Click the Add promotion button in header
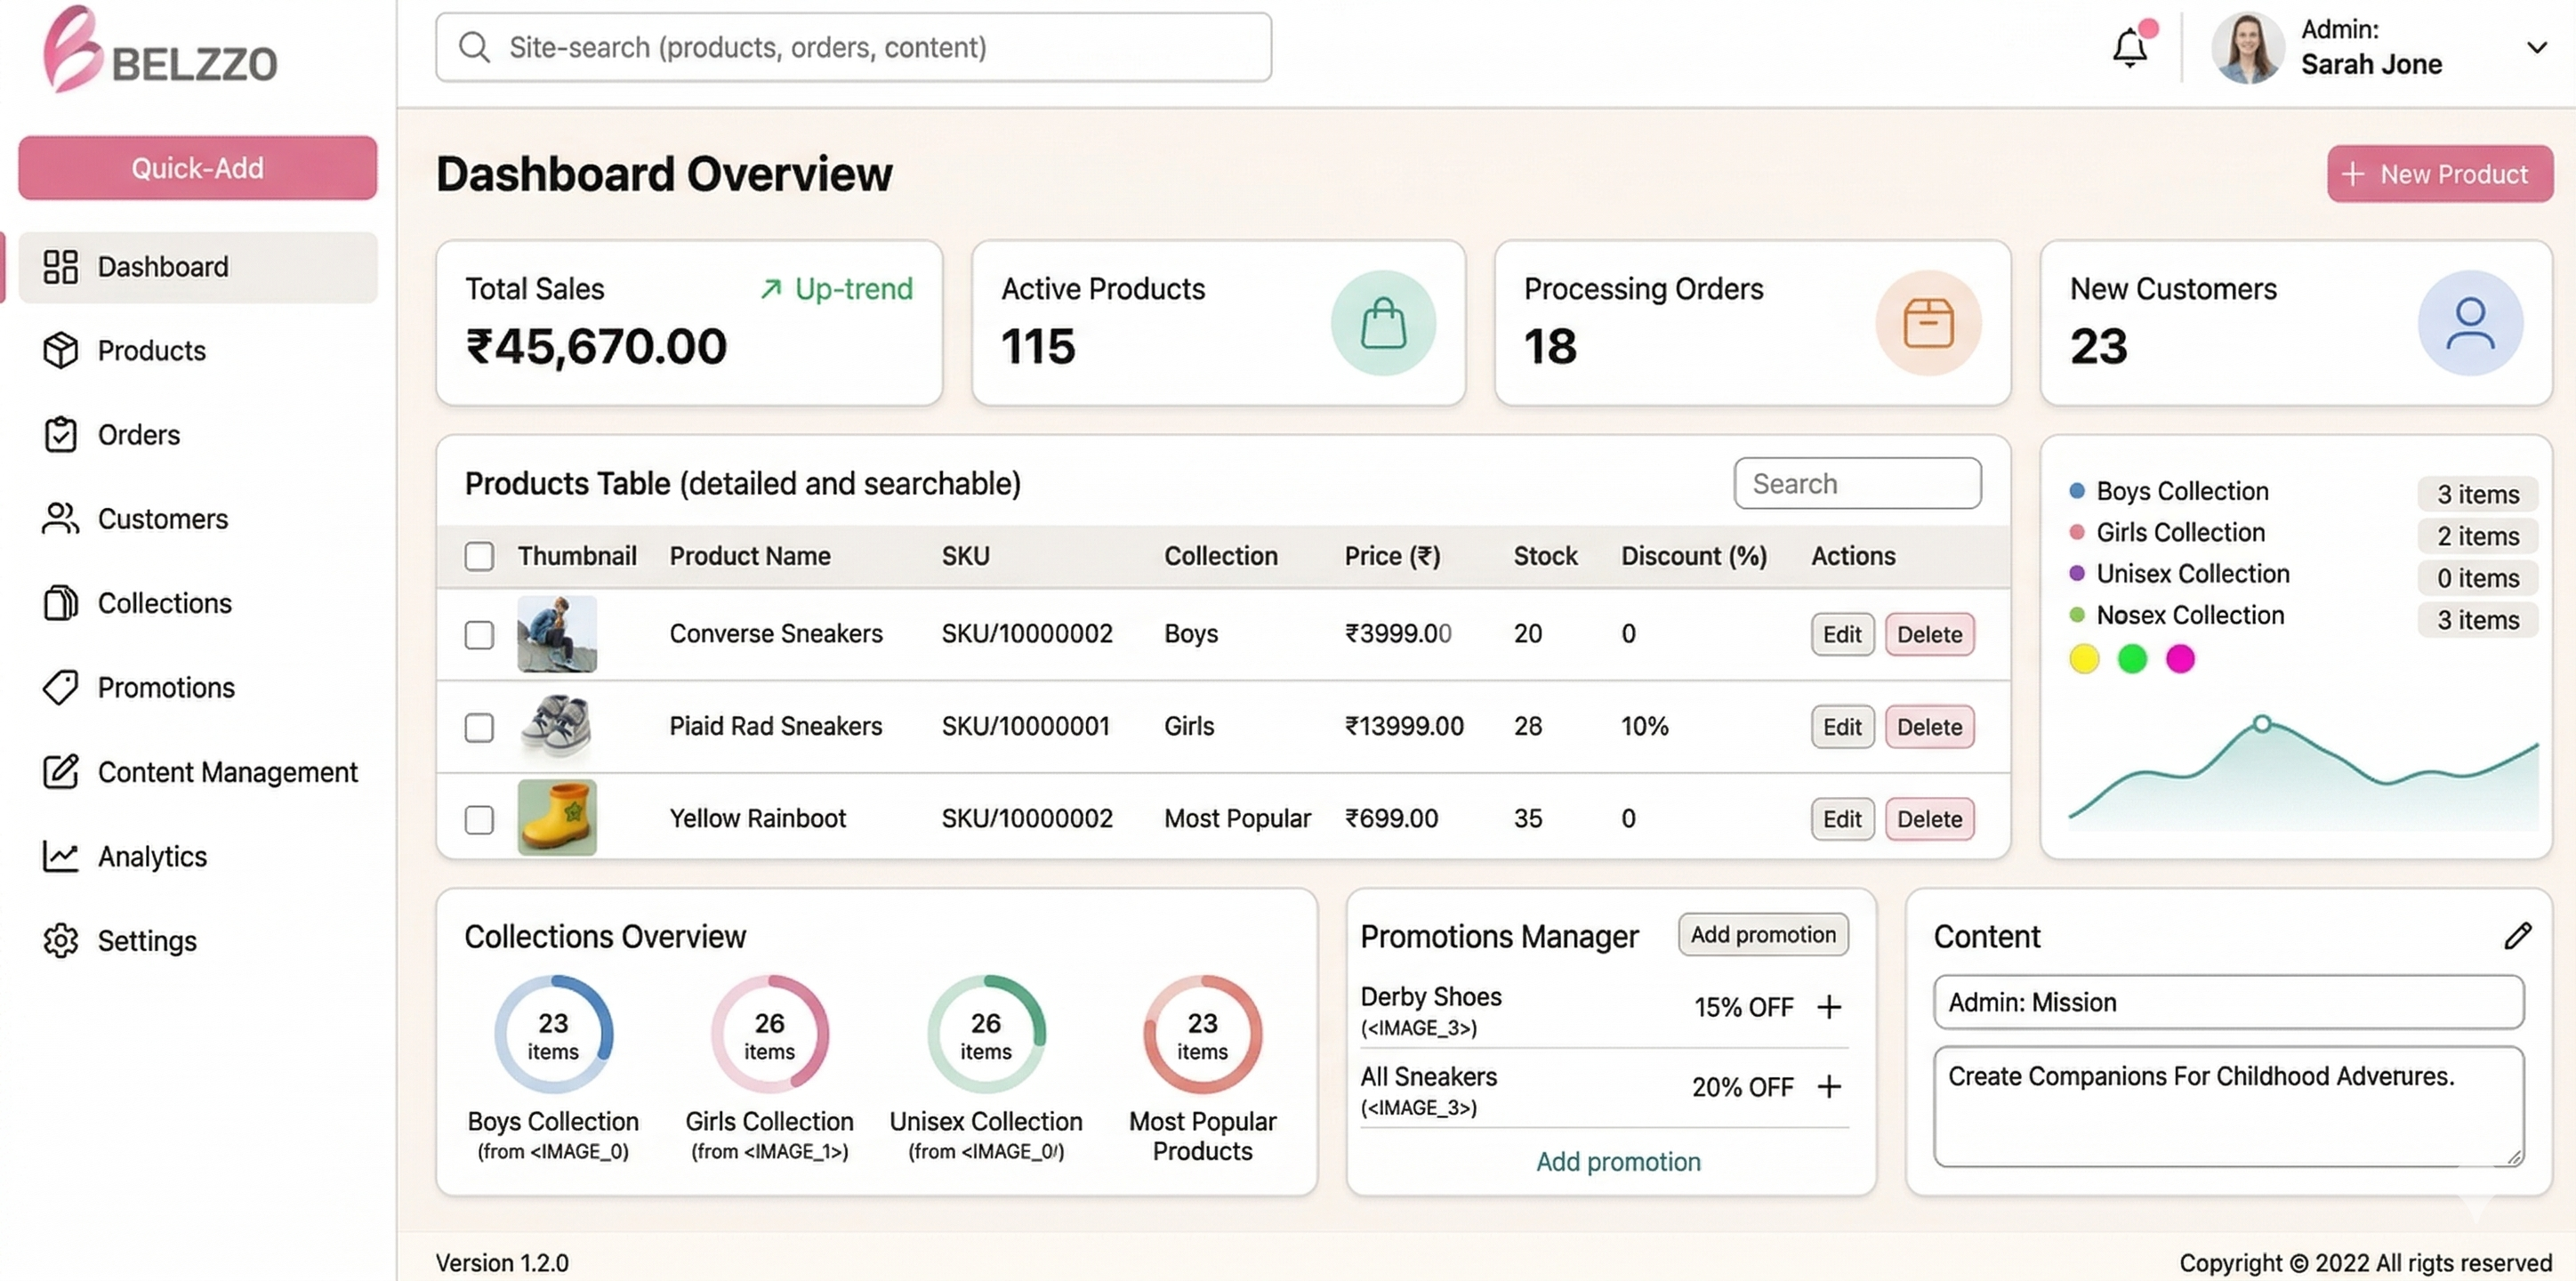 1763,934
